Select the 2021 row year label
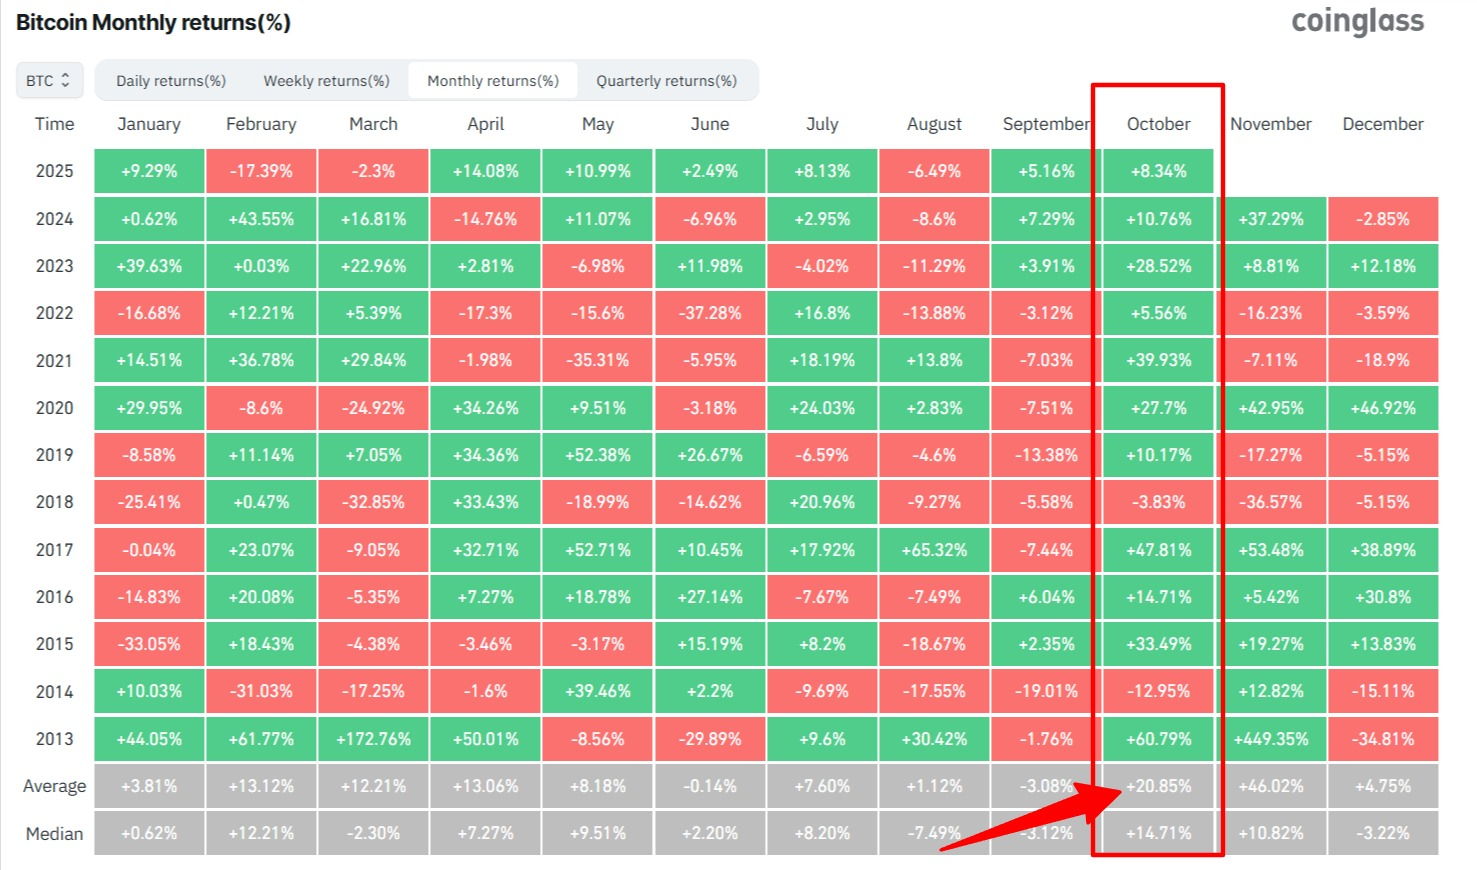 (x=52, y=360)
